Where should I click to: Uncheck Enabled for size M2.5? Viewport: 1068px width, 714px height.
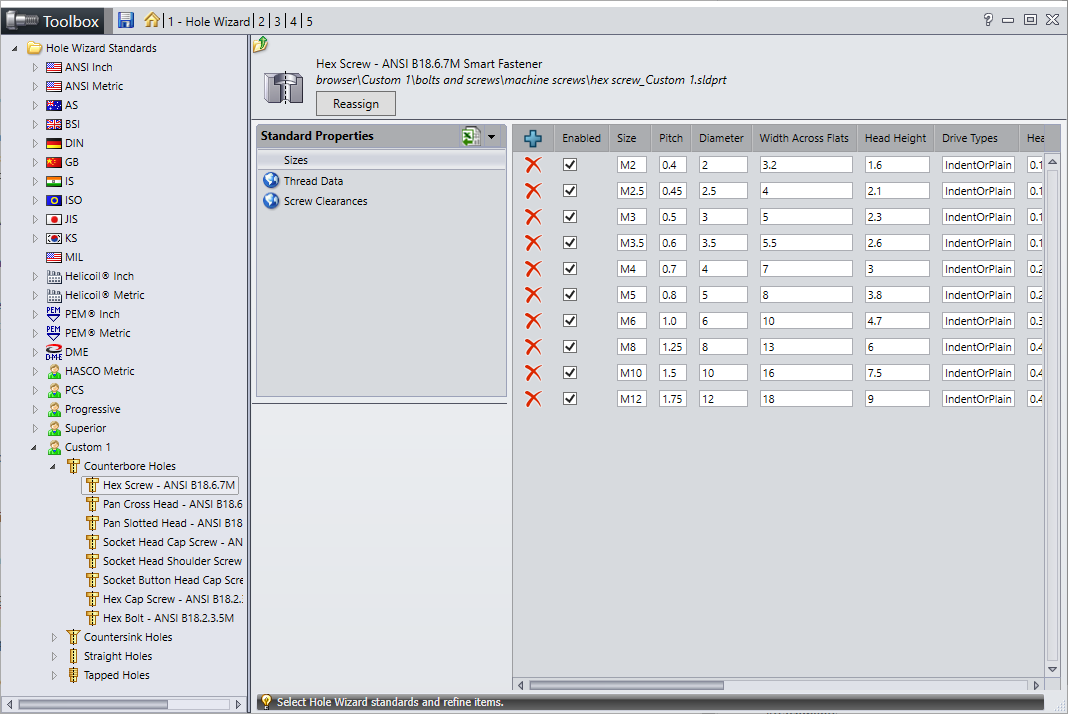(570, 191)
